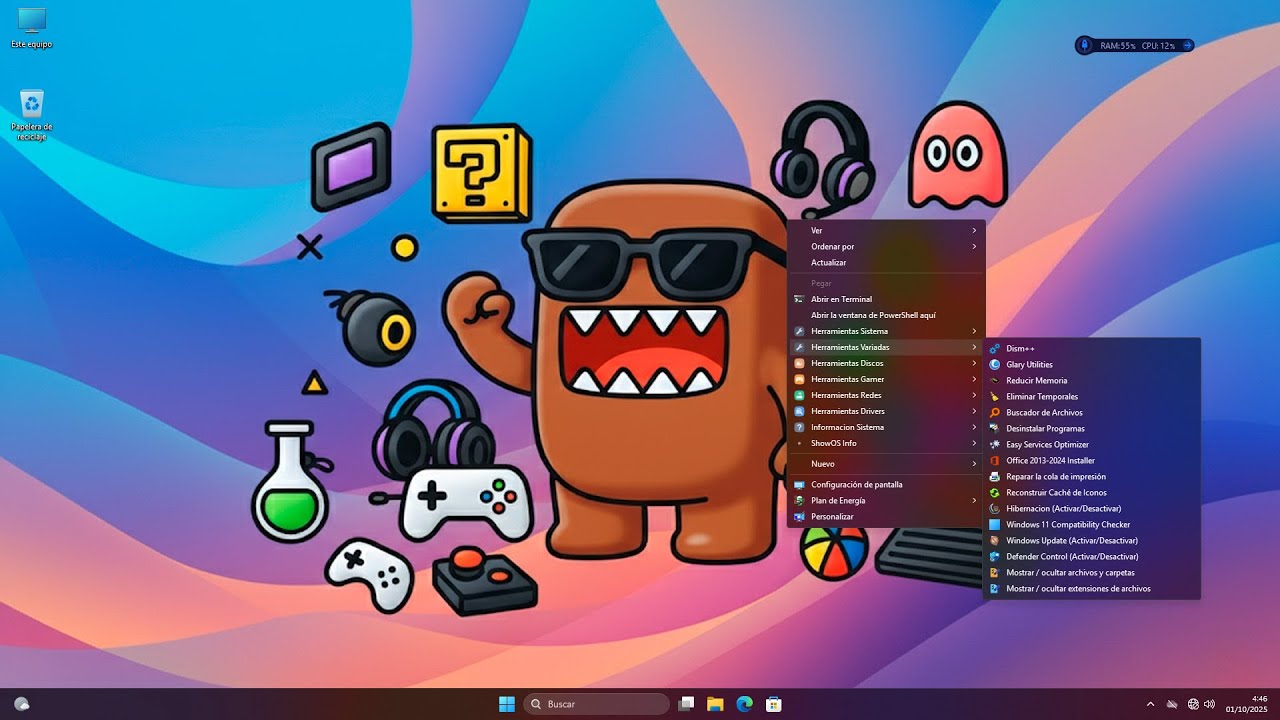
Task: Expand Informacion Sistema submenu
Action: coord(886,427)
